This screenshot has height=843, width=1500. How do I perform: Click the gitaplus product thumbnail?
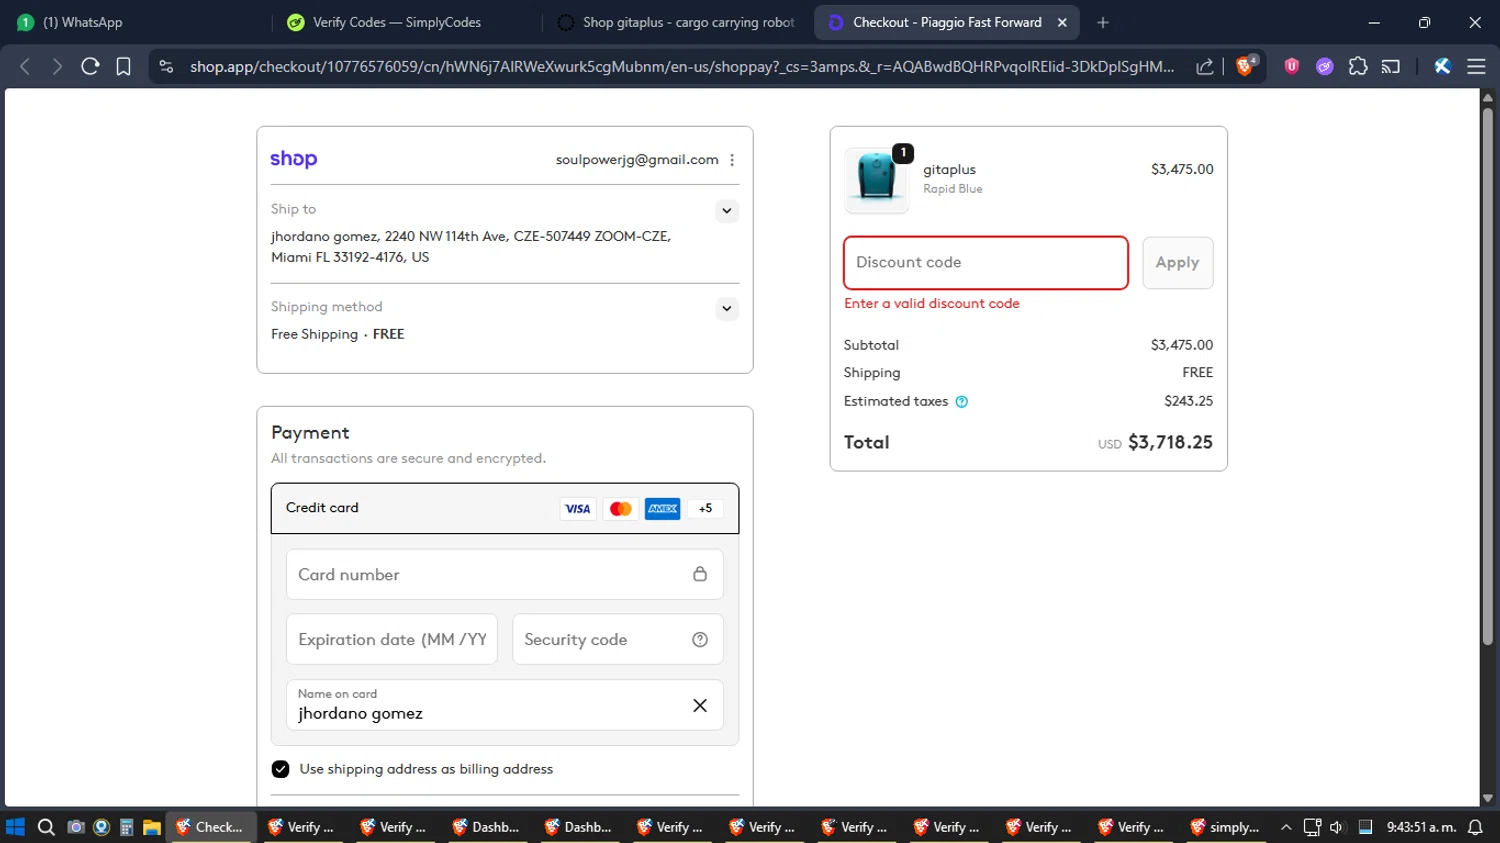click(877, 179)
